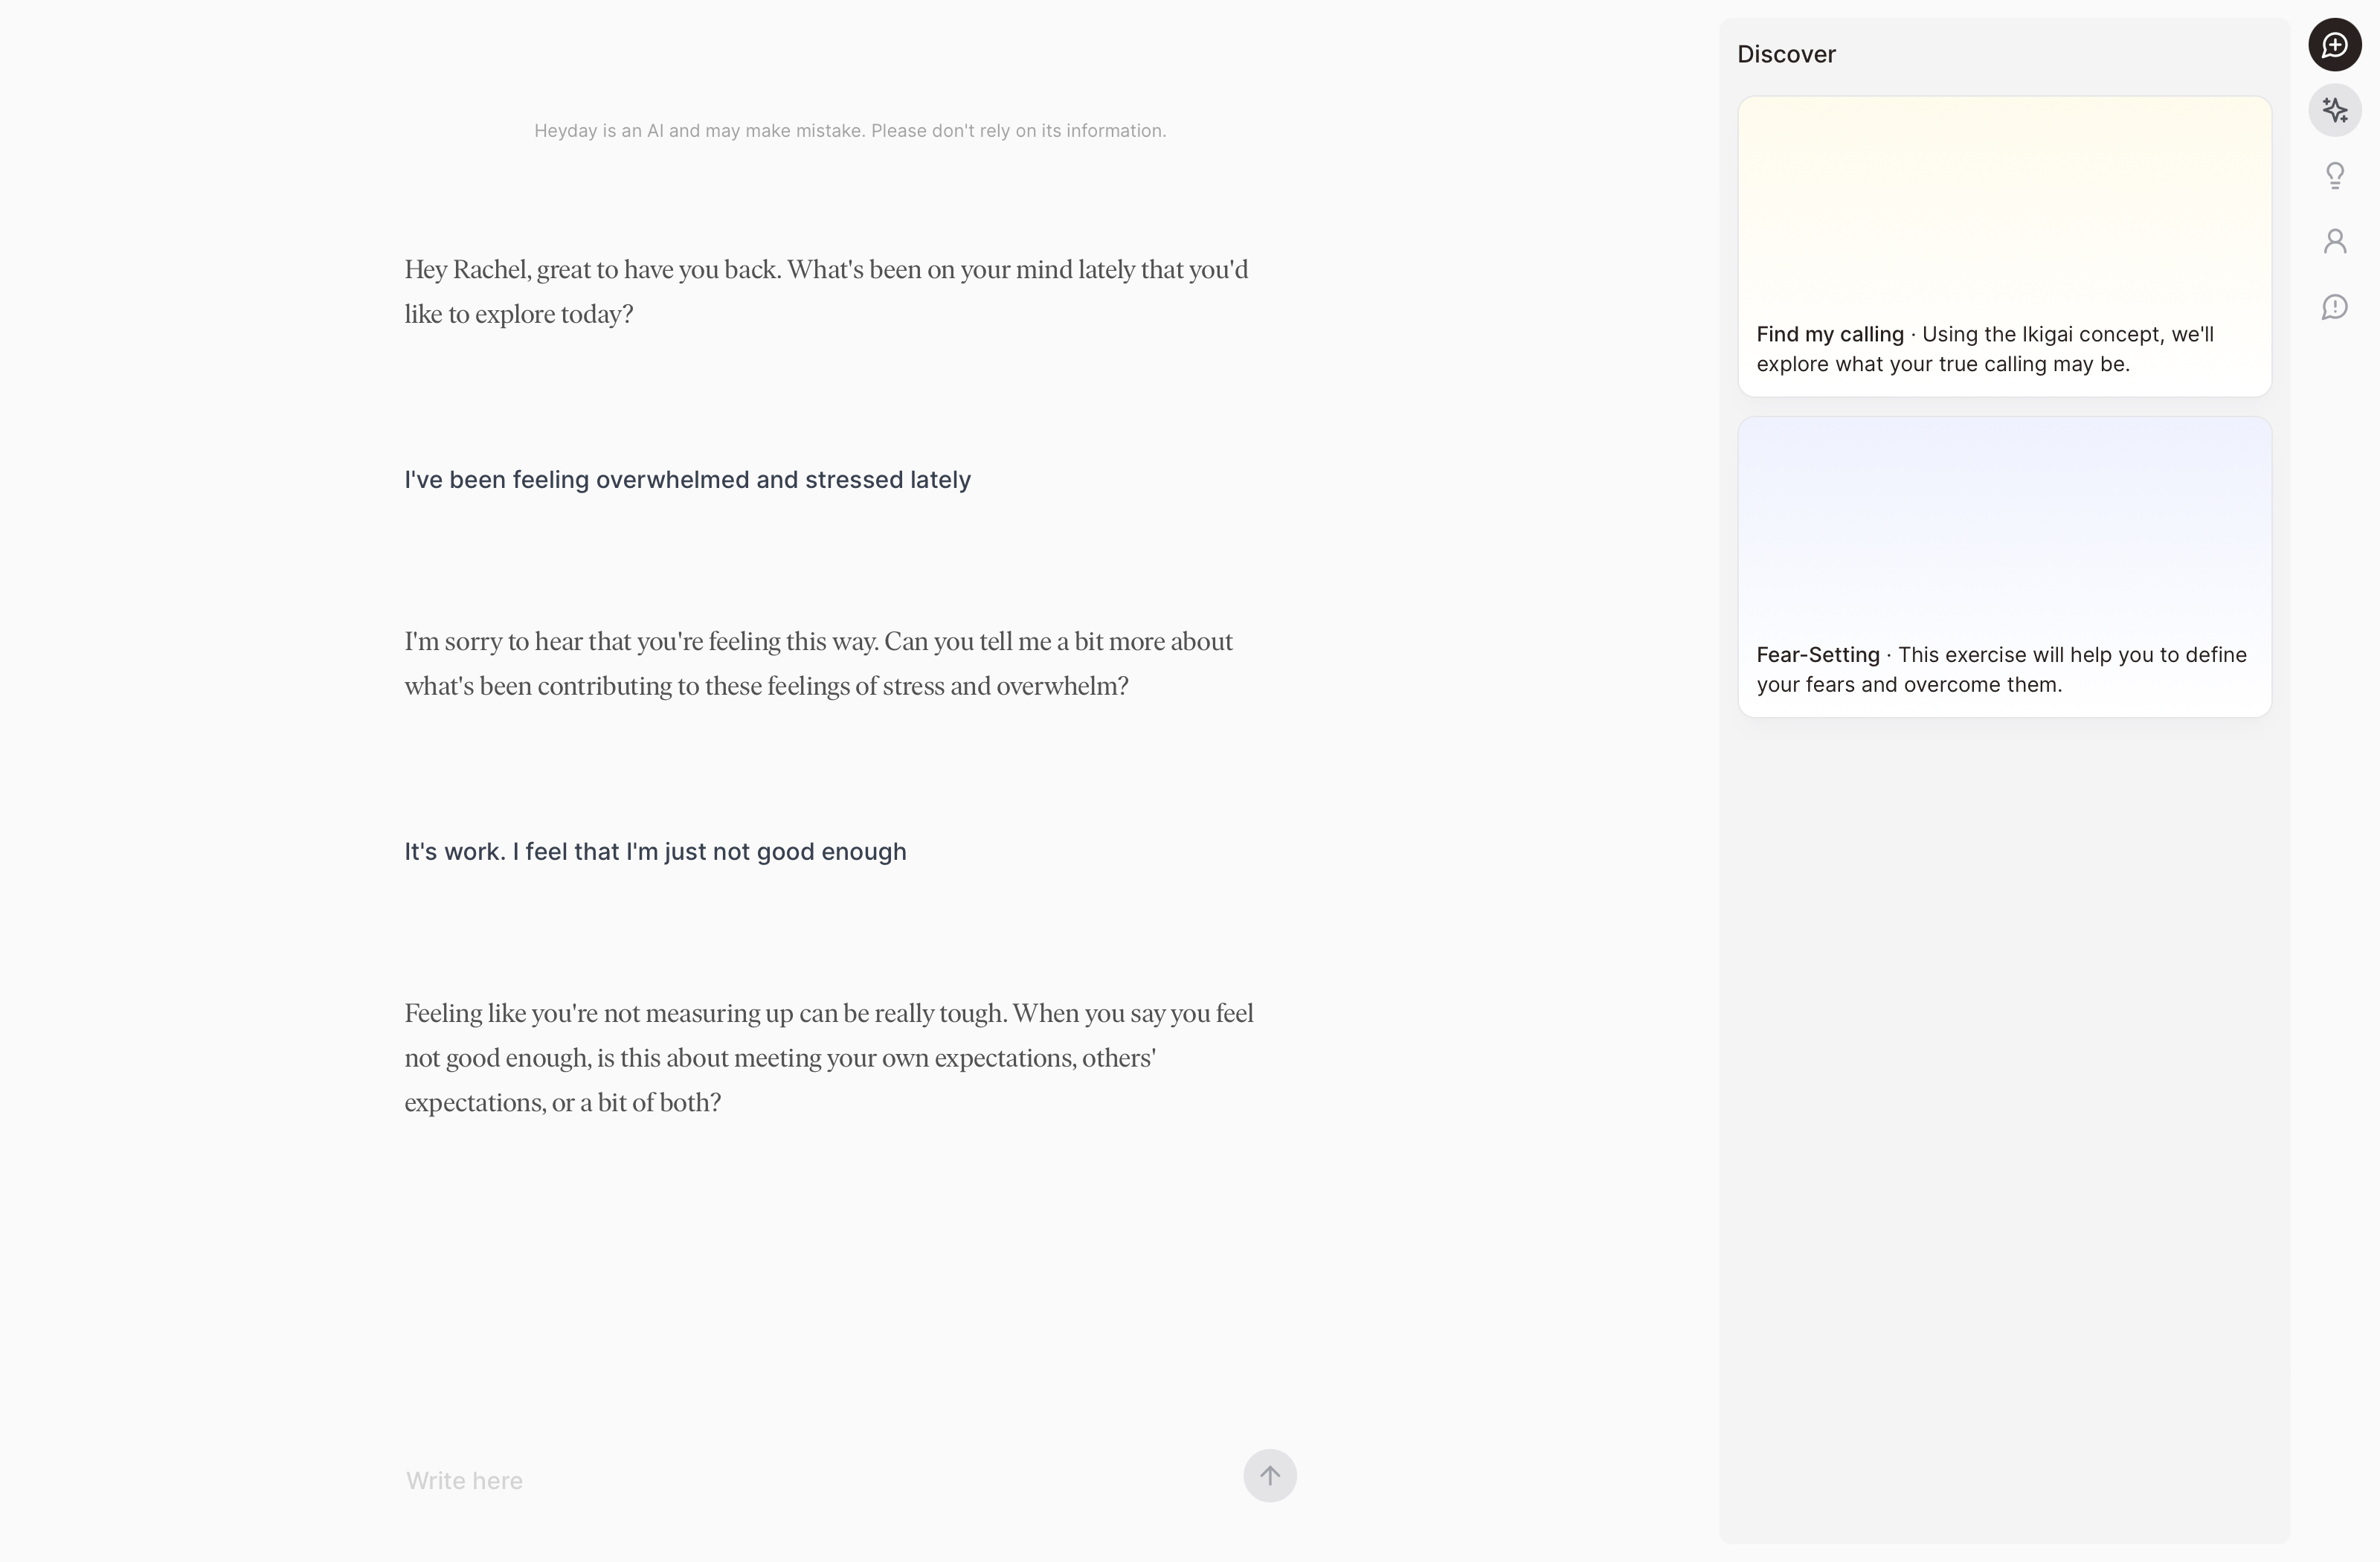This screenshot has width=2380, height=1562.
Task: Click the Heyday AI disclaimer text
Action: (849, 131)
